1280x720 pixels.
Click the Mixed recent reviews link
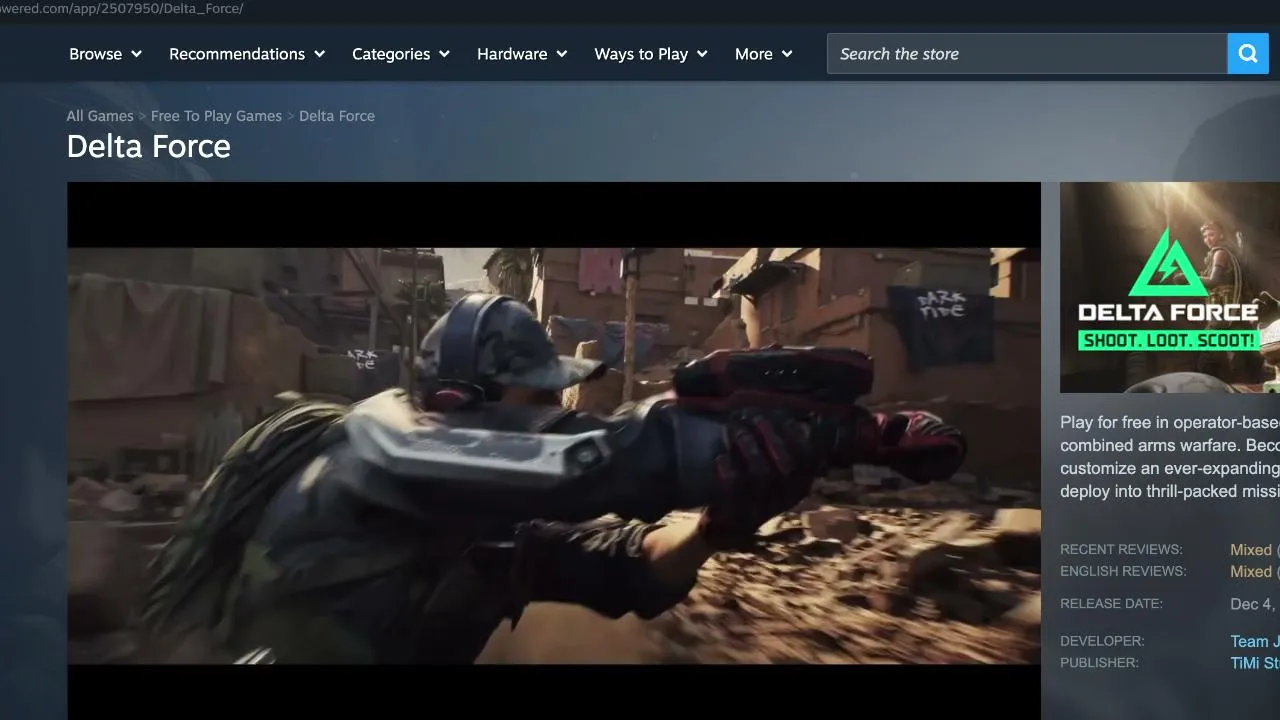click(1252, 550)
